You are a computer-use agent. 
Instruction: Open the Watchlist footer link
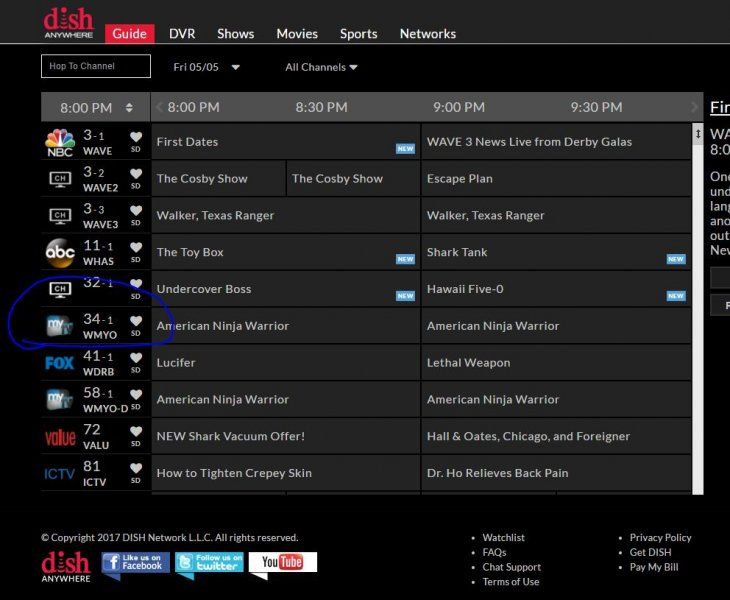click(x=503, y=537)
